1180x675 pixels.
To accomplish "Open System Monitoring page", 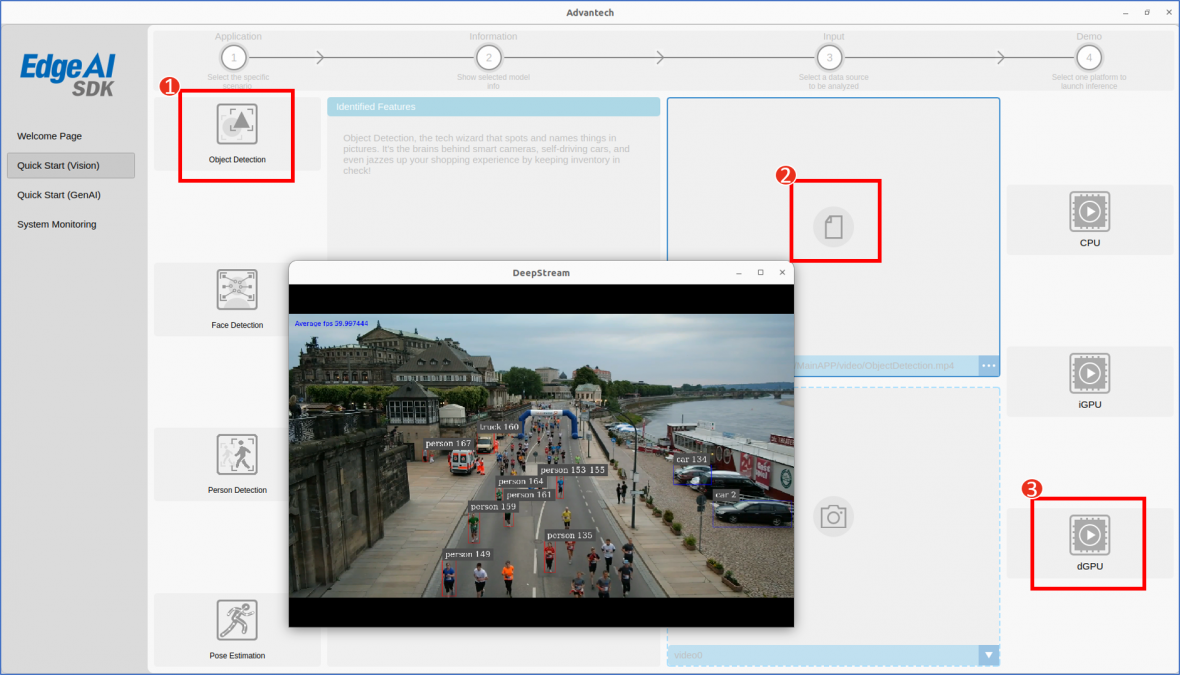I will point(57,224).
